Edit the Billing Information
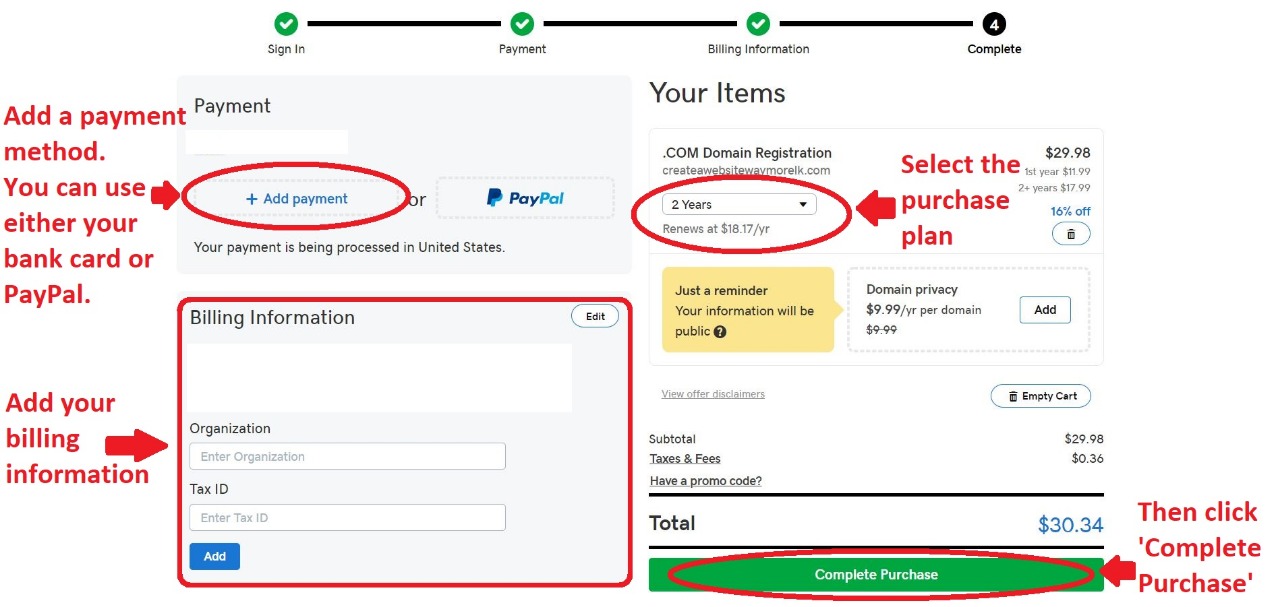1280x607 pixels. pos(595,316)
